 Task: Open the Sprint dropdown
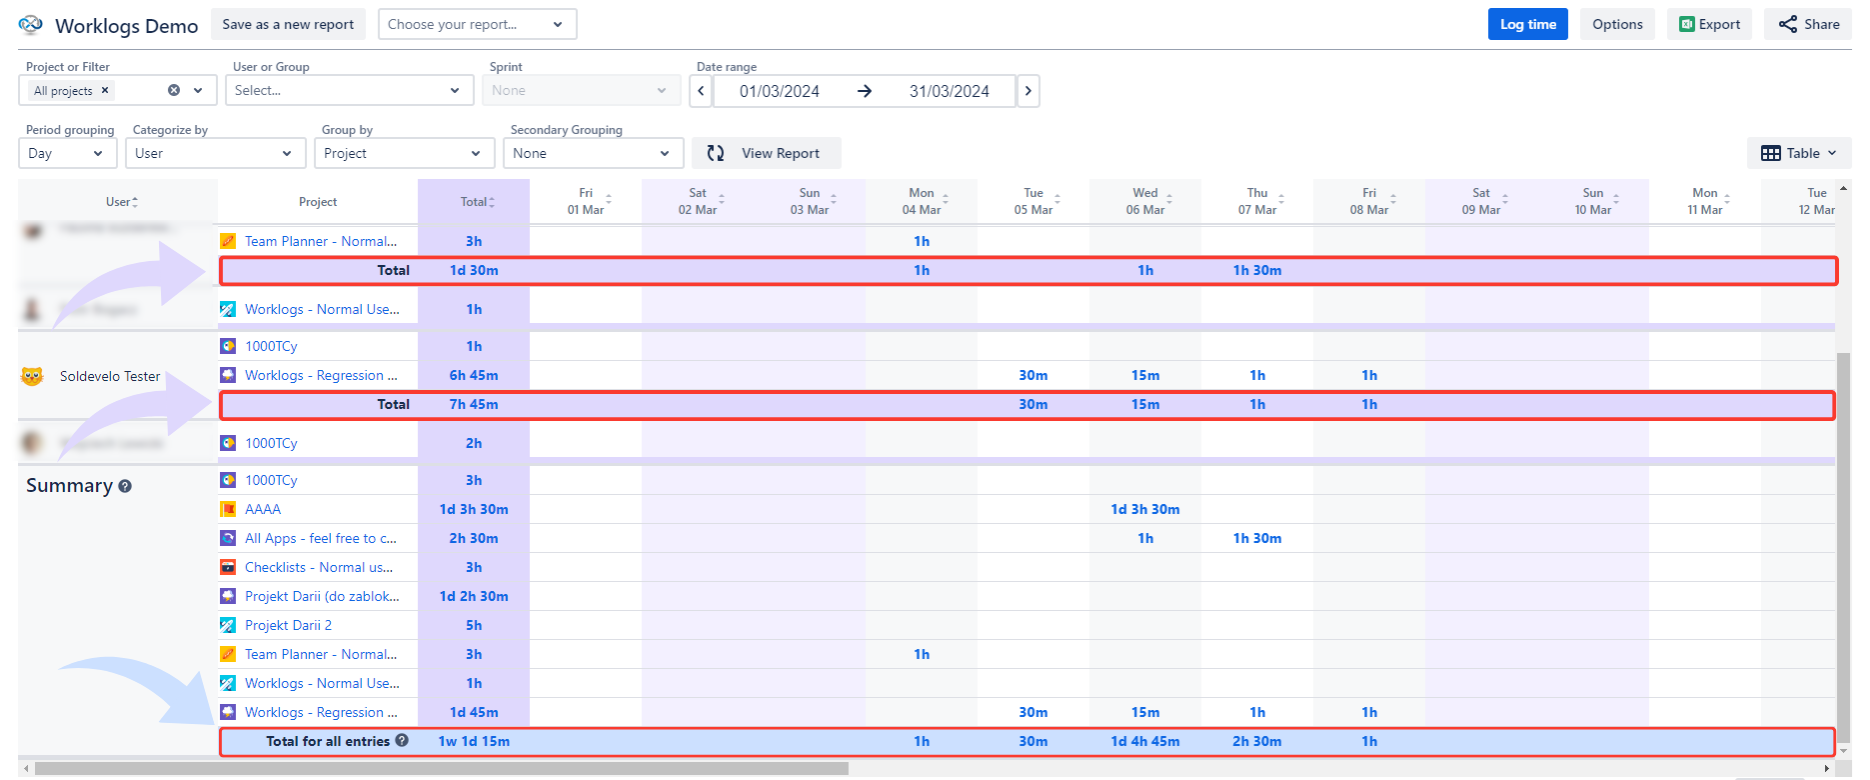tap(581, 90)
